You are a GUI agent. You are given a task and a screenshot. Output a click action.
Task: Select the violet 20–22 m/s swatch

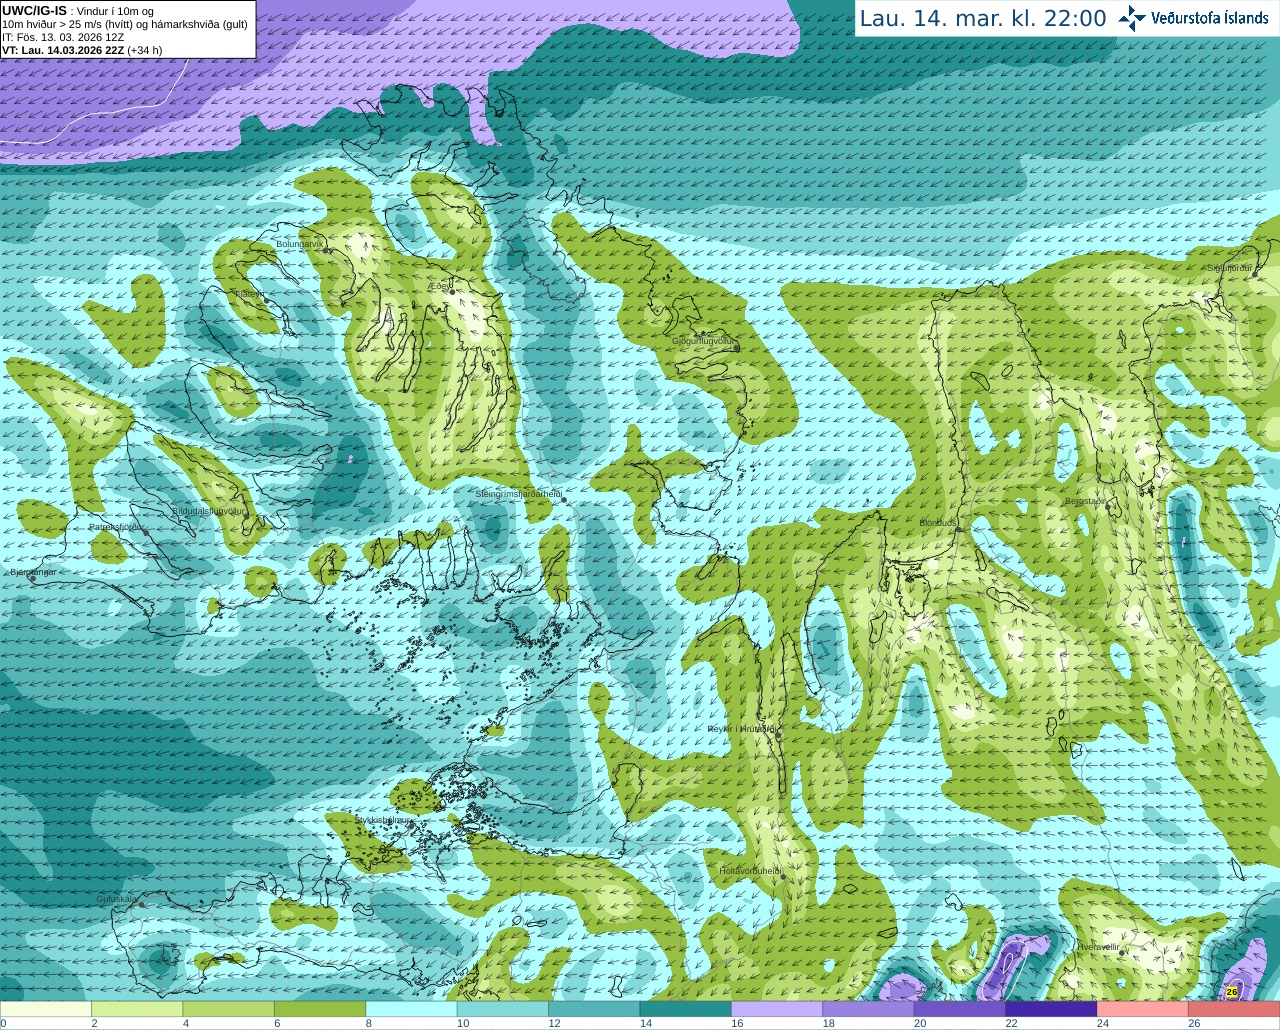pos(959,1009)
